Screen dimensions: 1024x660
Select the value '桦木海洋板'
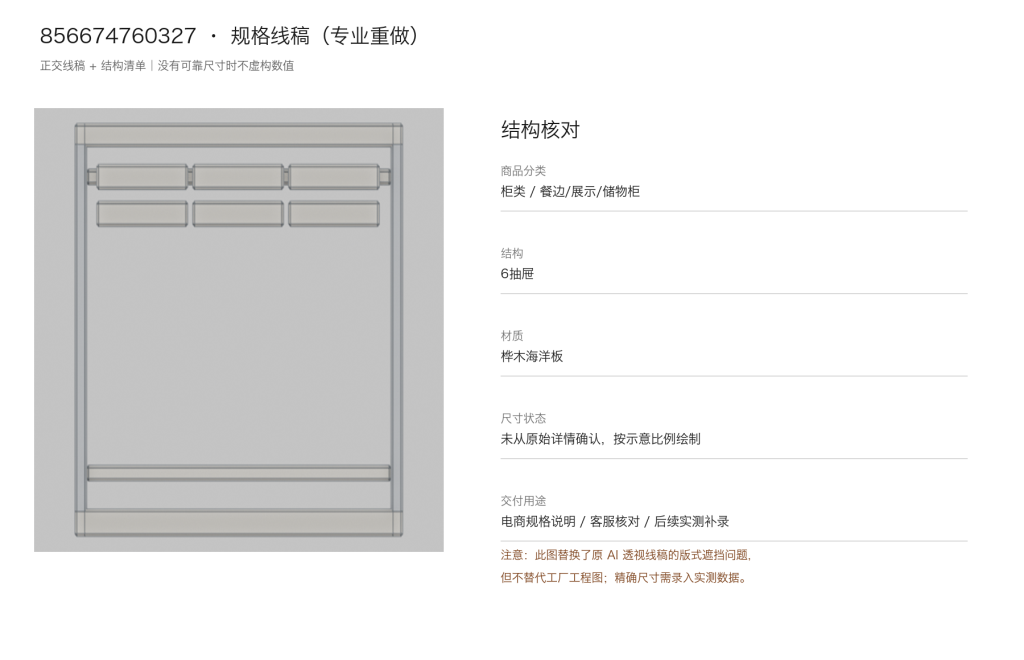pyautogui.click(x=532, y=356)
